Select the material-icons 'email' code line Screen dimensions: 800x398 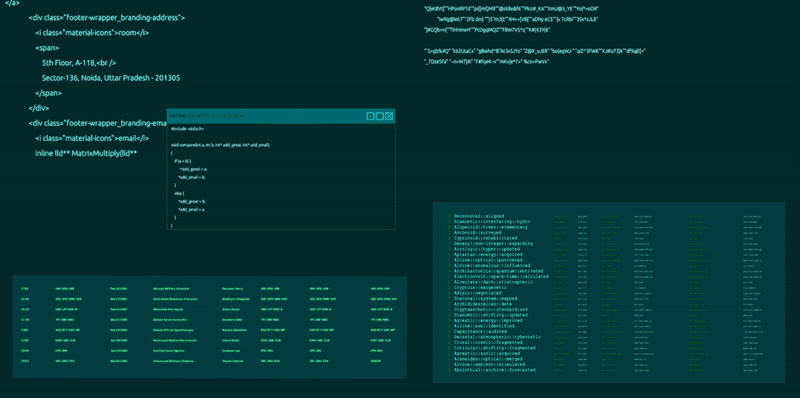(x=92, y=138)
